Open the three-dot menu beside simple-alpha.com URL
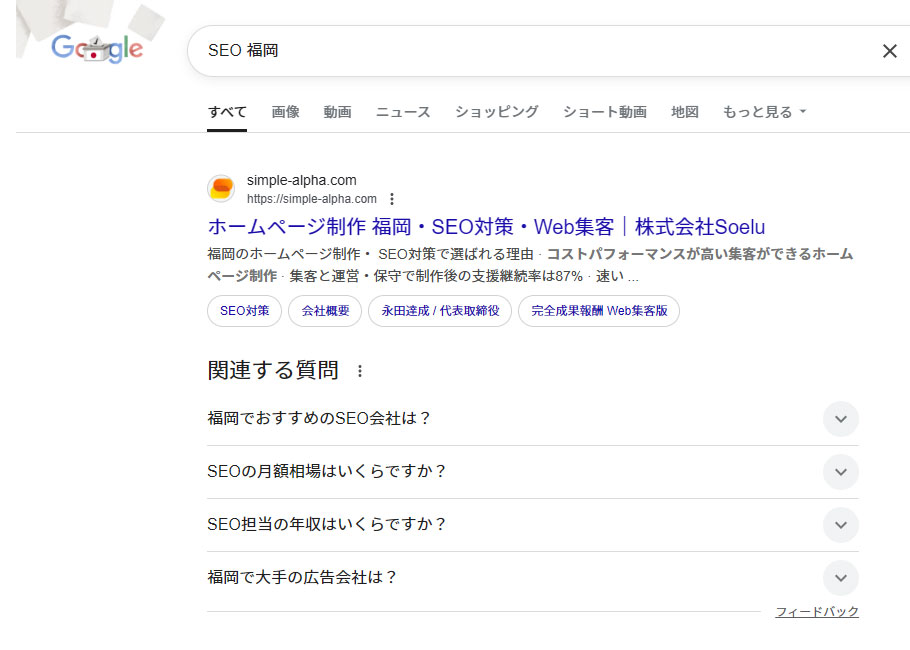The image size is (910, 650). coord(392,199)
